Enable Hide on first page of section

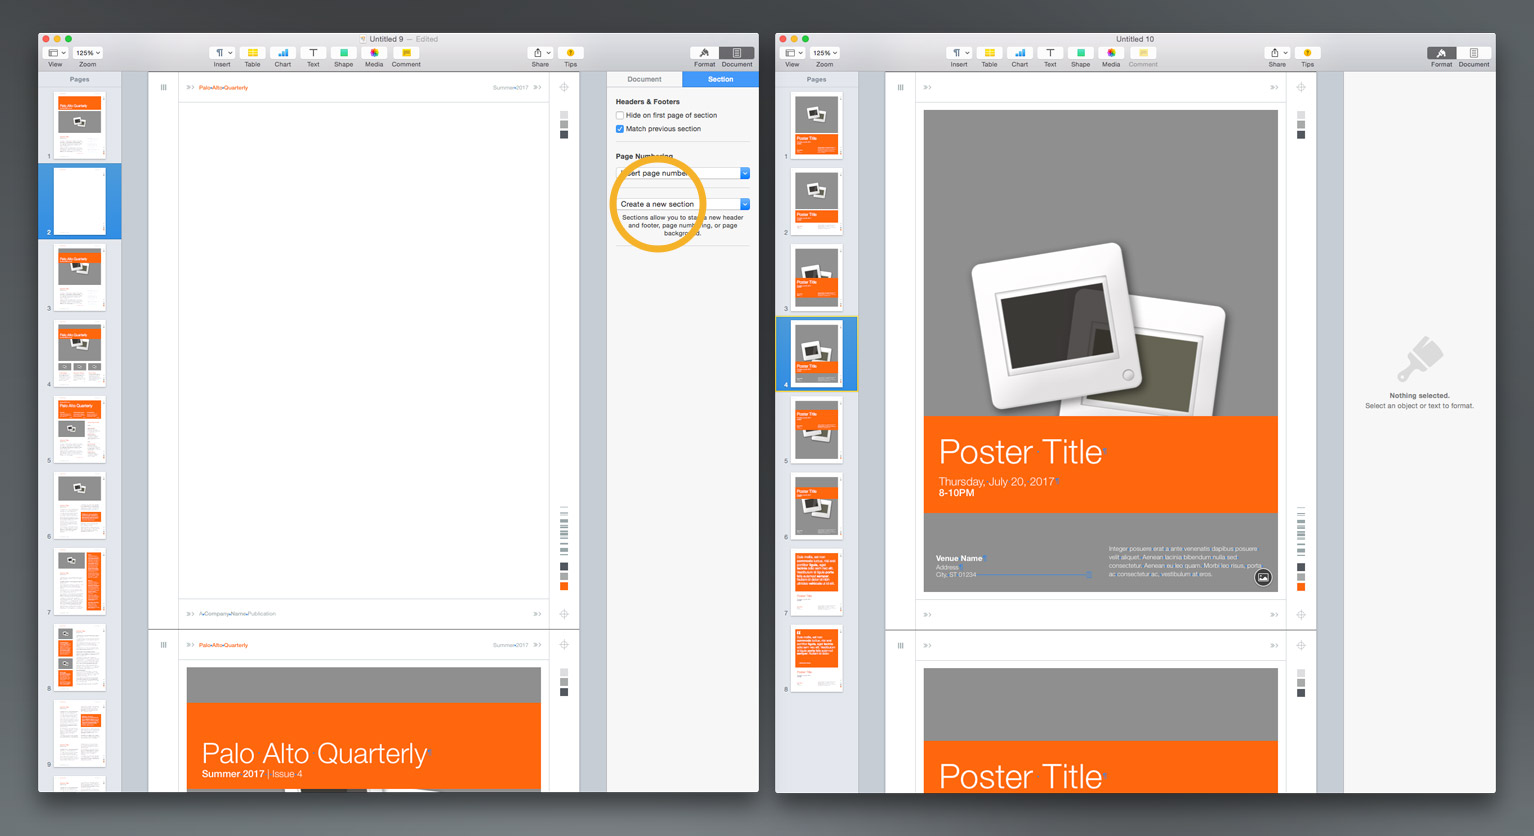coord(620,115)
